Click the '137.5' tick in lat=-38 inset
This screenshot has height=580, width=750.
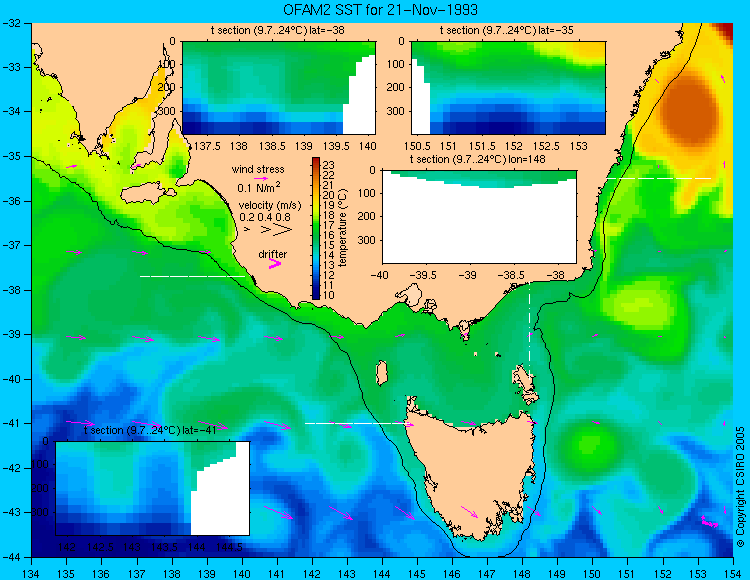tap(207, 146)
